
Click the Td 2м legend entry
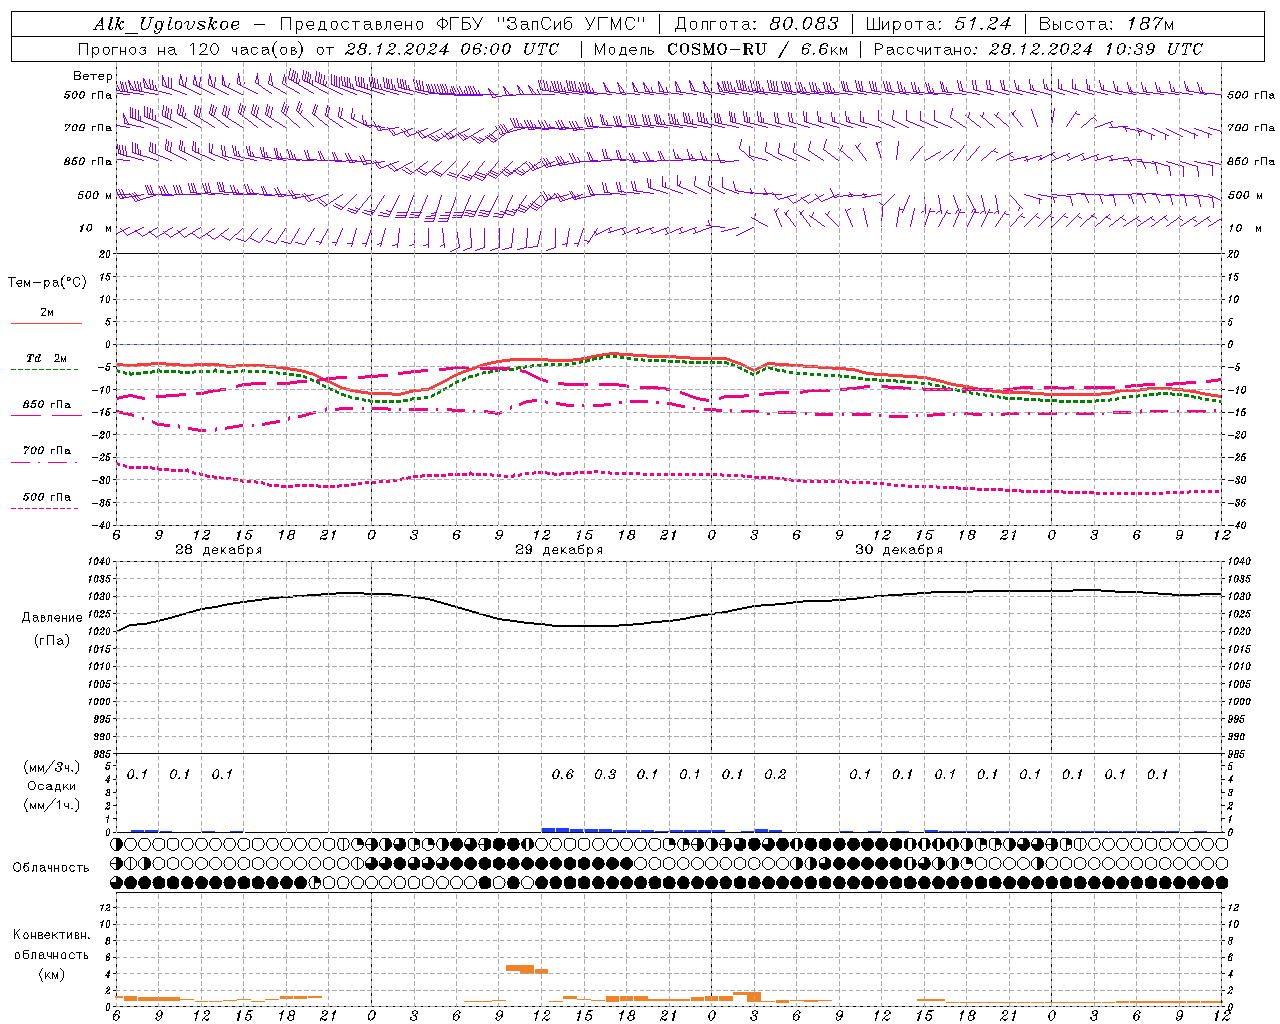click(47, 358)
